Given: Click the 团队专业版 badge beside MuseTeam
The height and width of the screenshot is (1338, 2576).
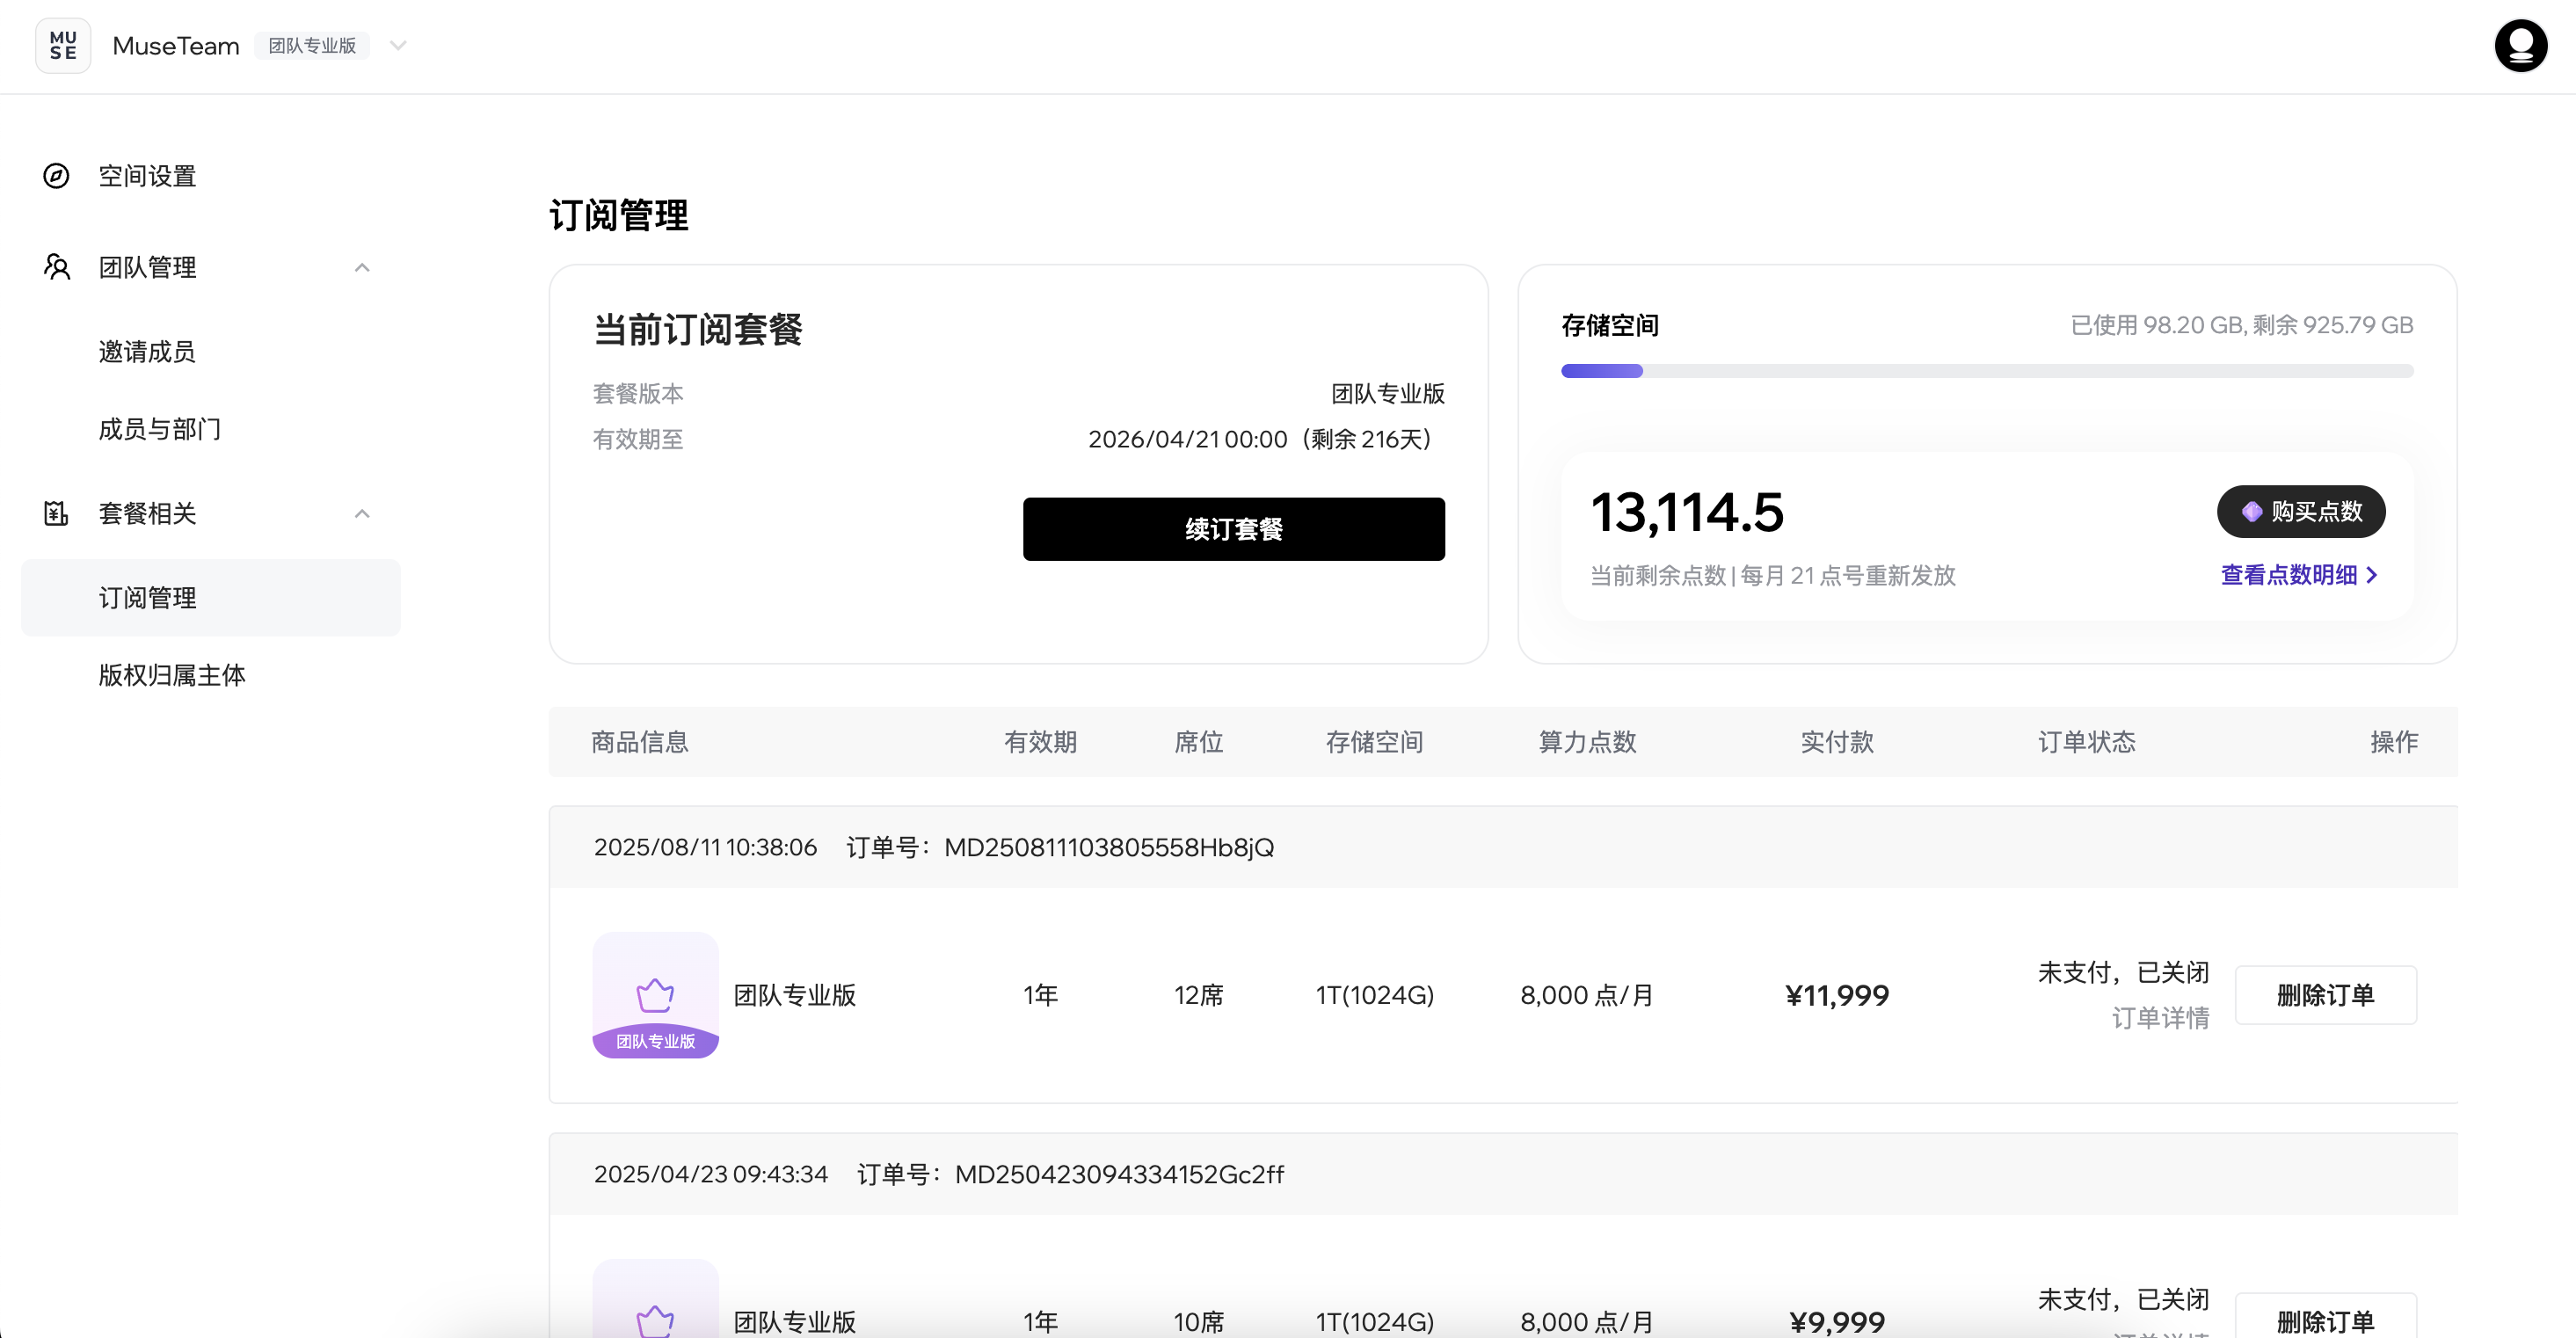Looking at the screenshot, I should point(312,46).
